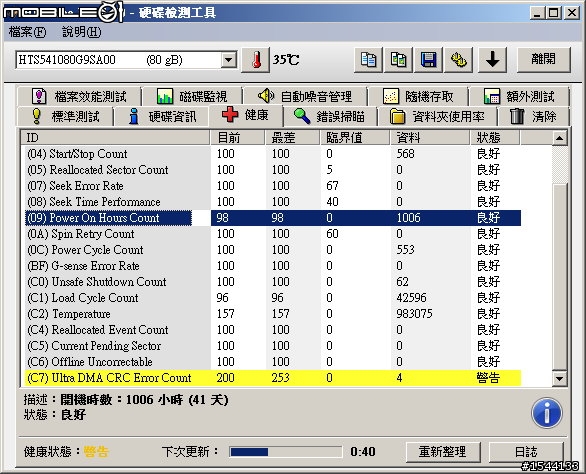Screen dimensions: 586x474
Task: Click the orange 警告 health status text
Action: tap(96, 452)
